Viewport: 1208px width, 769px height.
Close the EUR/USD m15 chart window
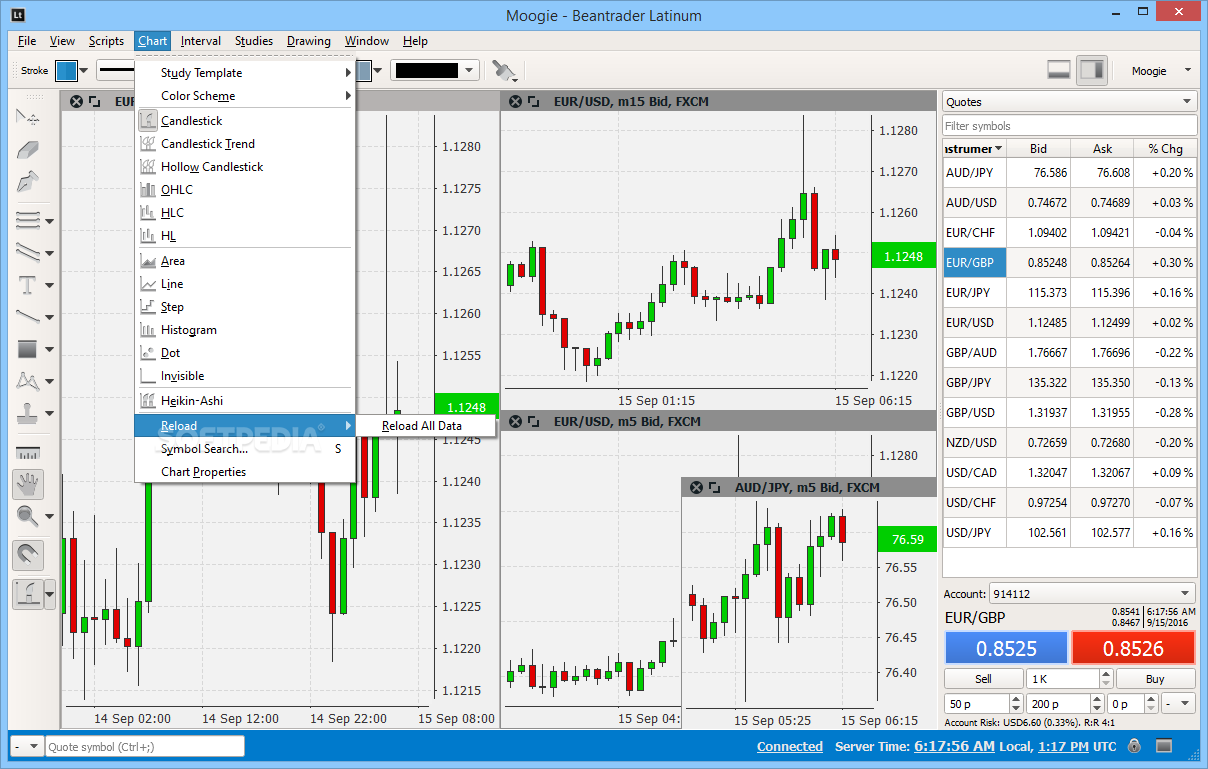pyautogui.click(x=515, y=101)
